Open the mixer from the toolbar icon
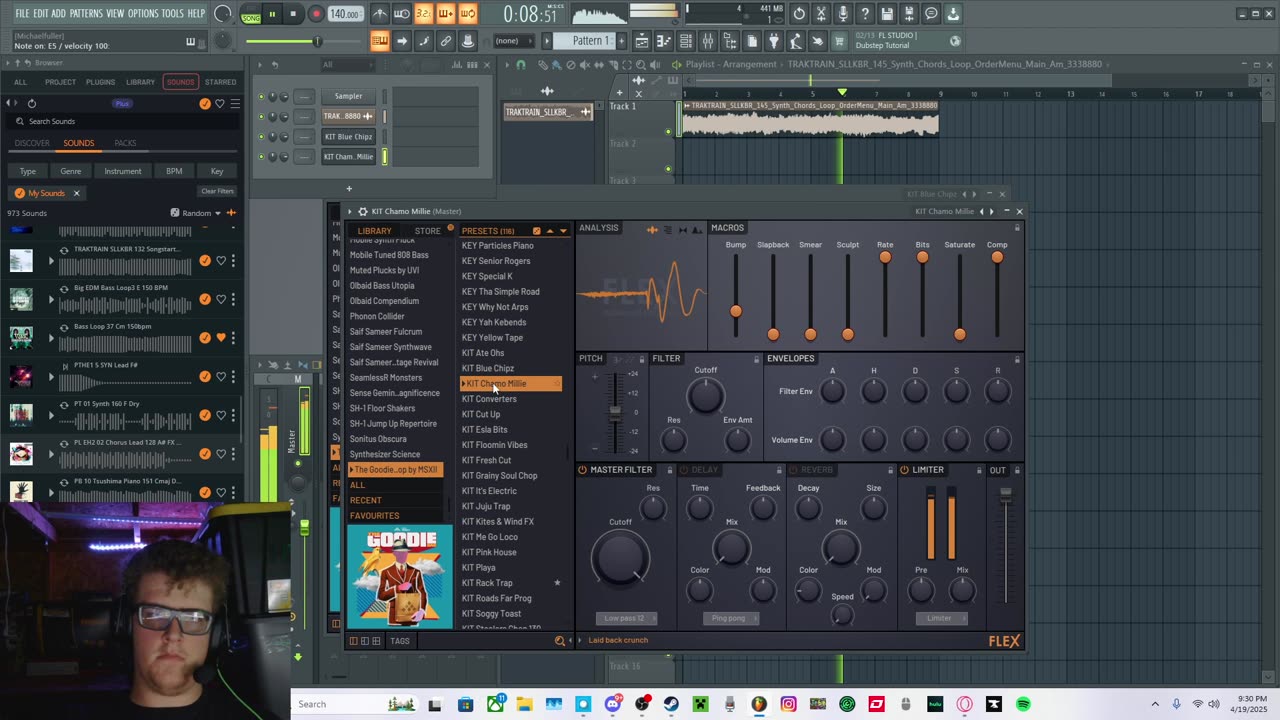 click(x=708, y=41)
